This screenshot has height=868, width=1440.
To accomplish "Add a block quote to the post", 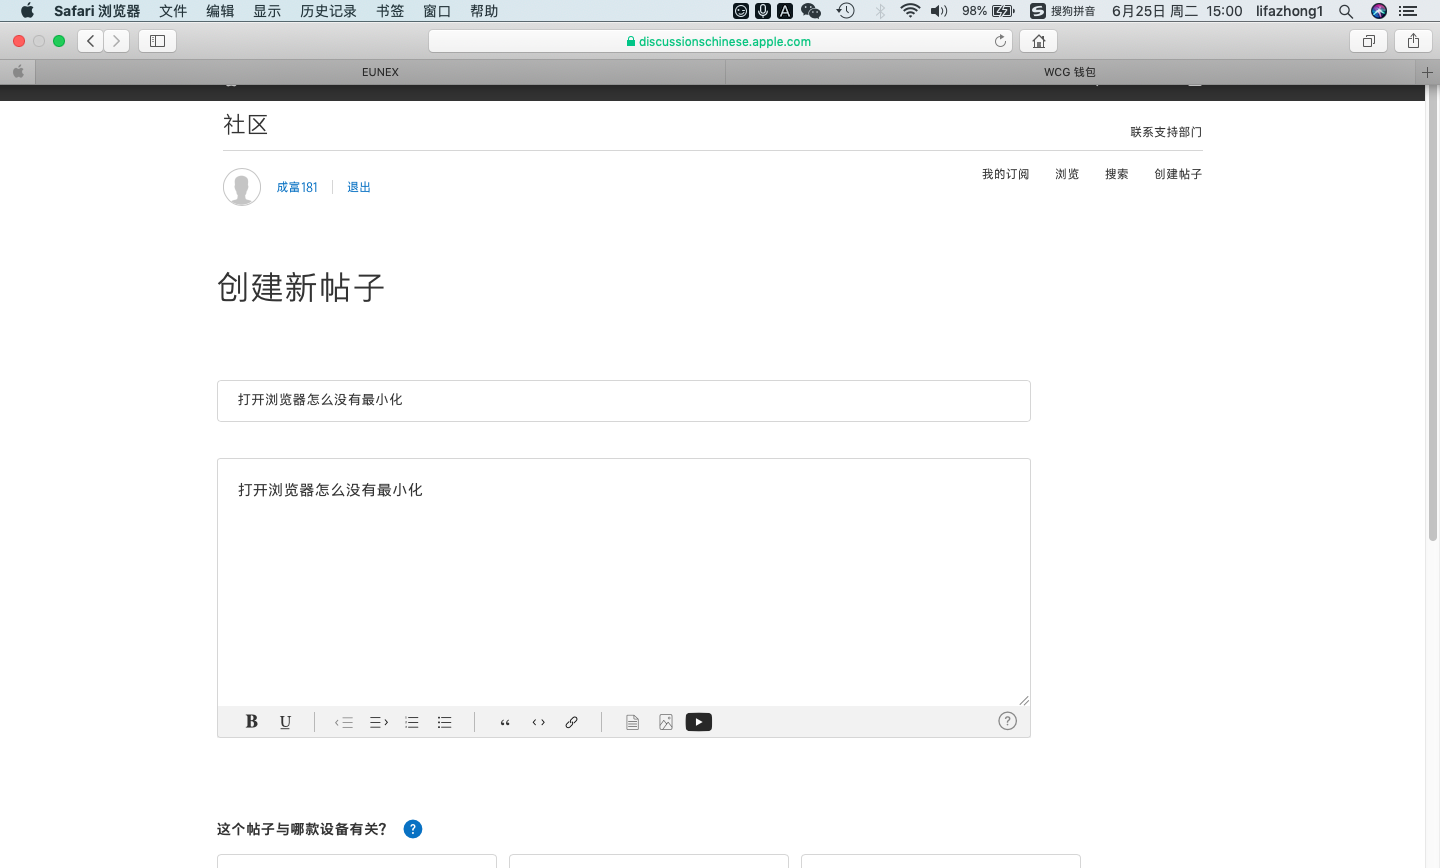I will (x=505, y=722).
